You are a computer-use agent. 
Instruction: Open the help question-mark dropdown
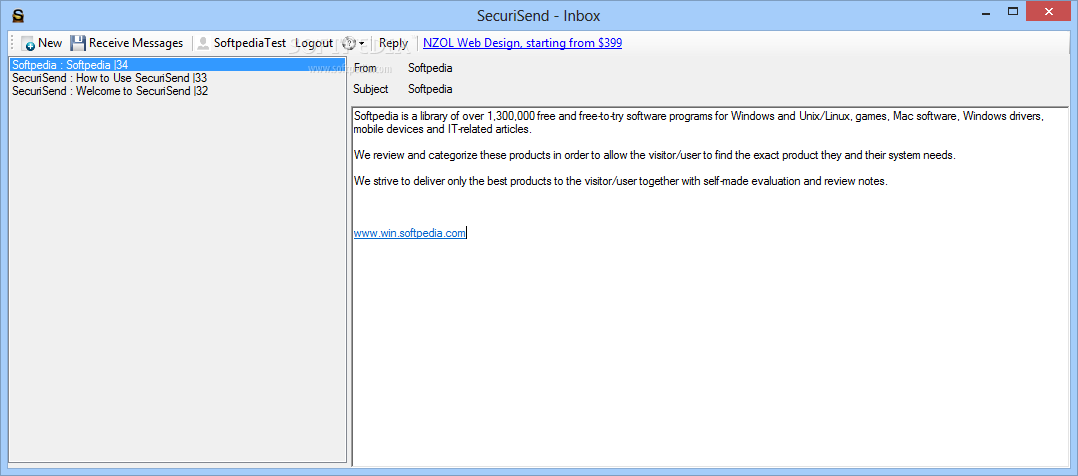353,43
